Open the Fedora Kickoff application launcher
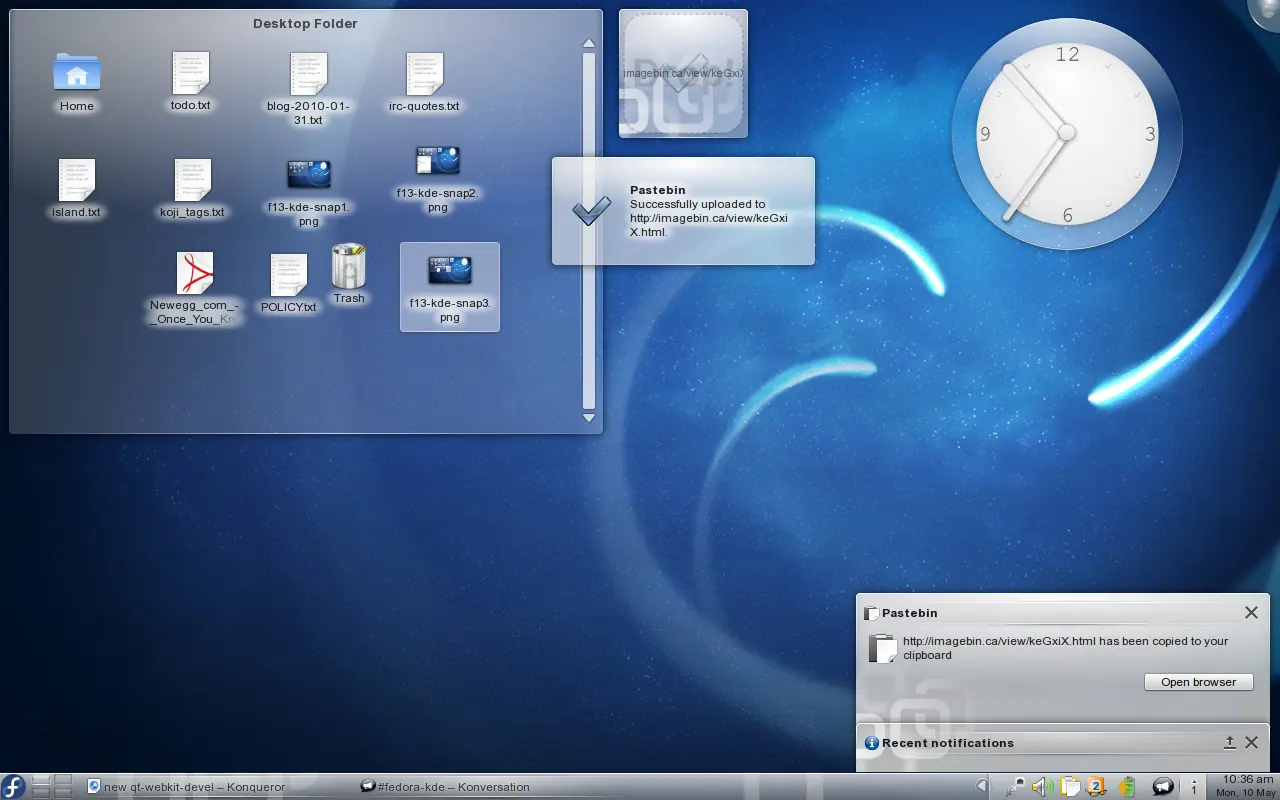The width and height of the screenshot is (1280, 800). 13,786
